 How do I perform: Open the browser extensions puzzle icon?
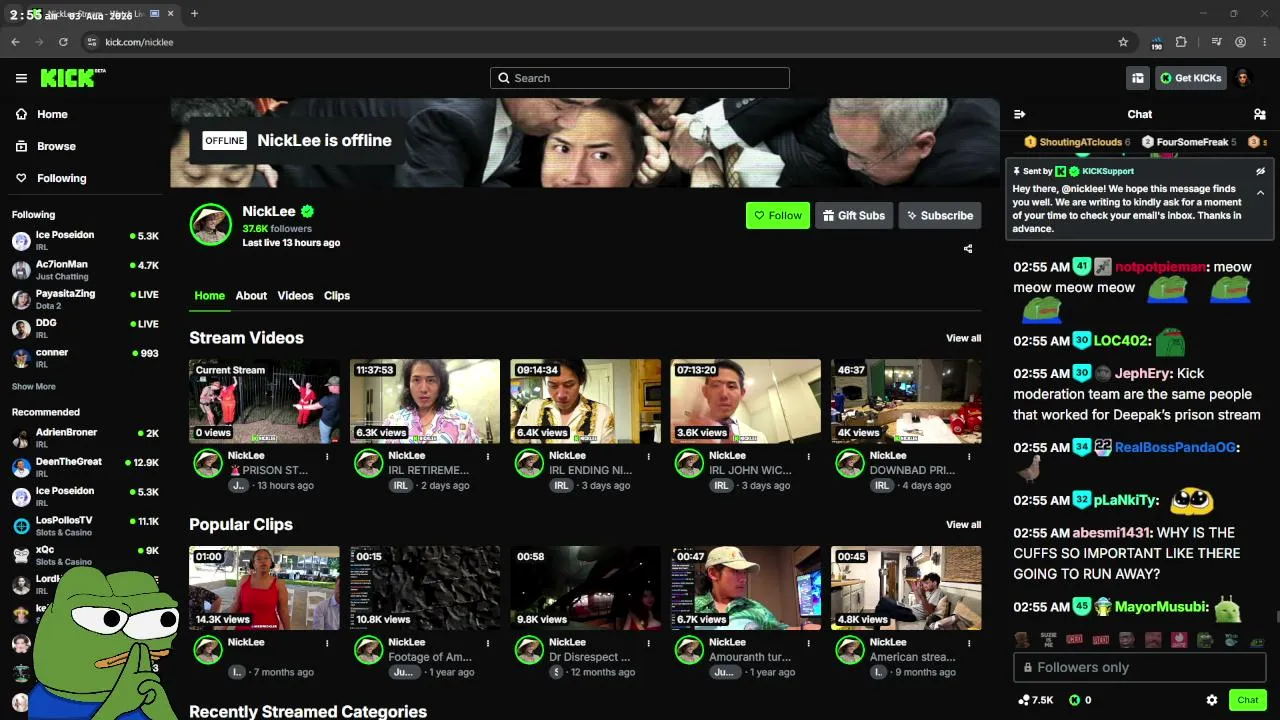click(1181, 42)
